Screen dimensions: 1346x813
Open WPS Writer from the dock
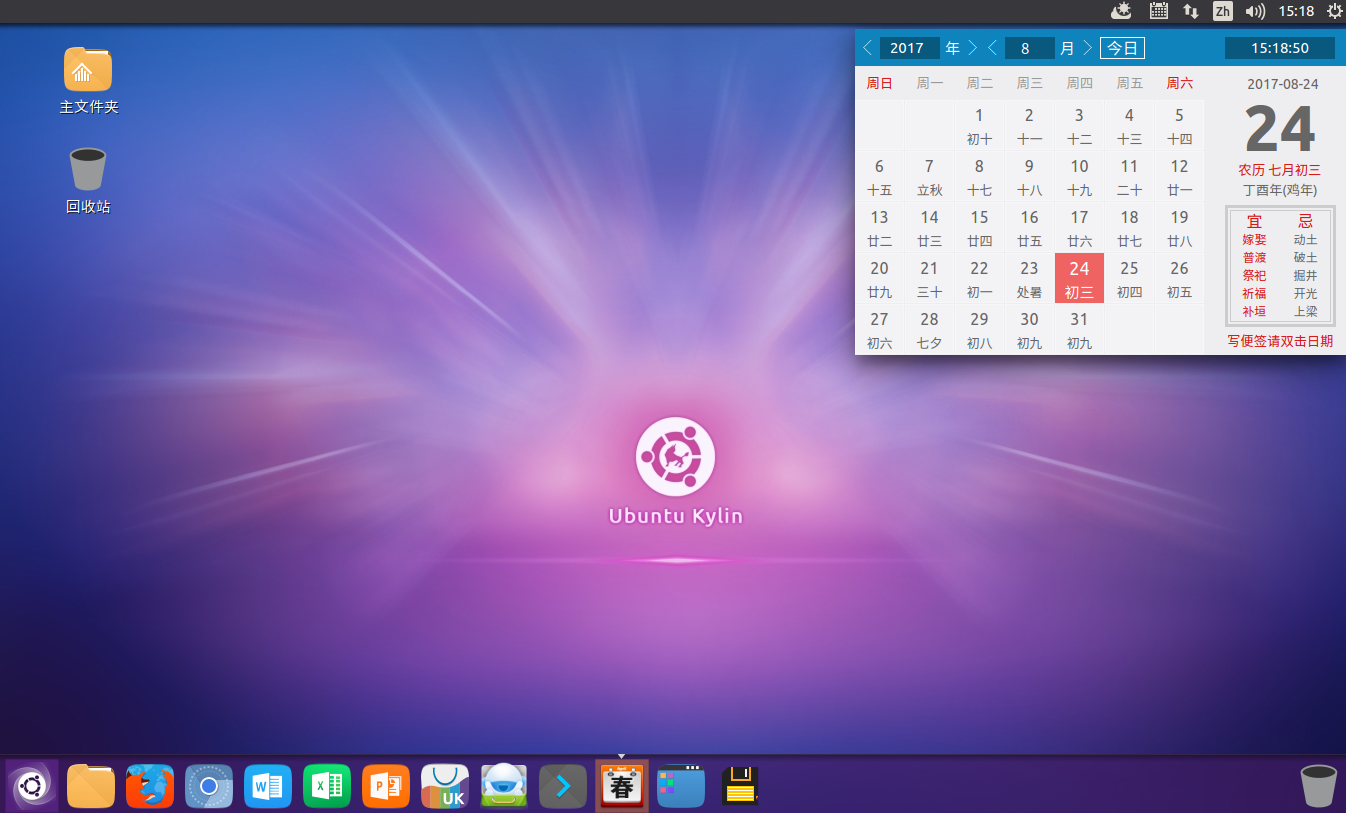268,786
